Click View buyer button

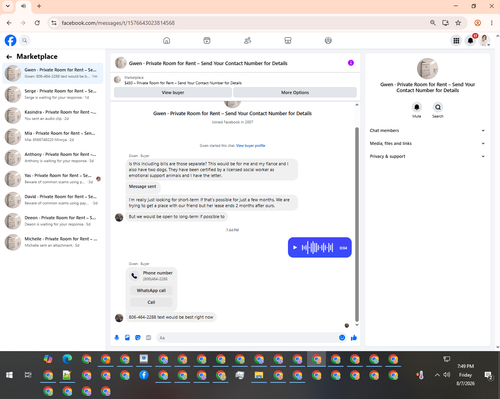click(x=173, y=92)
